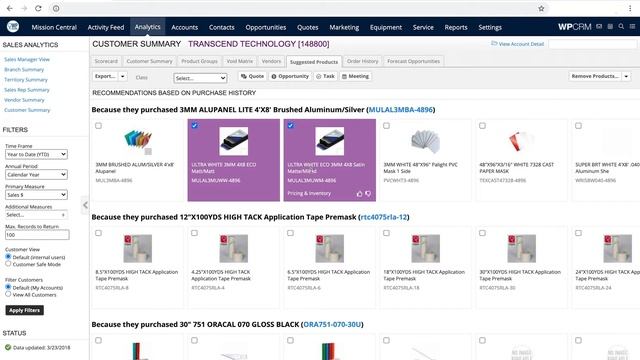Screen dimensions: 640x360
Task: Bookmark the page with the star icon
Action: pyautogui.click(x=541, y=8)
